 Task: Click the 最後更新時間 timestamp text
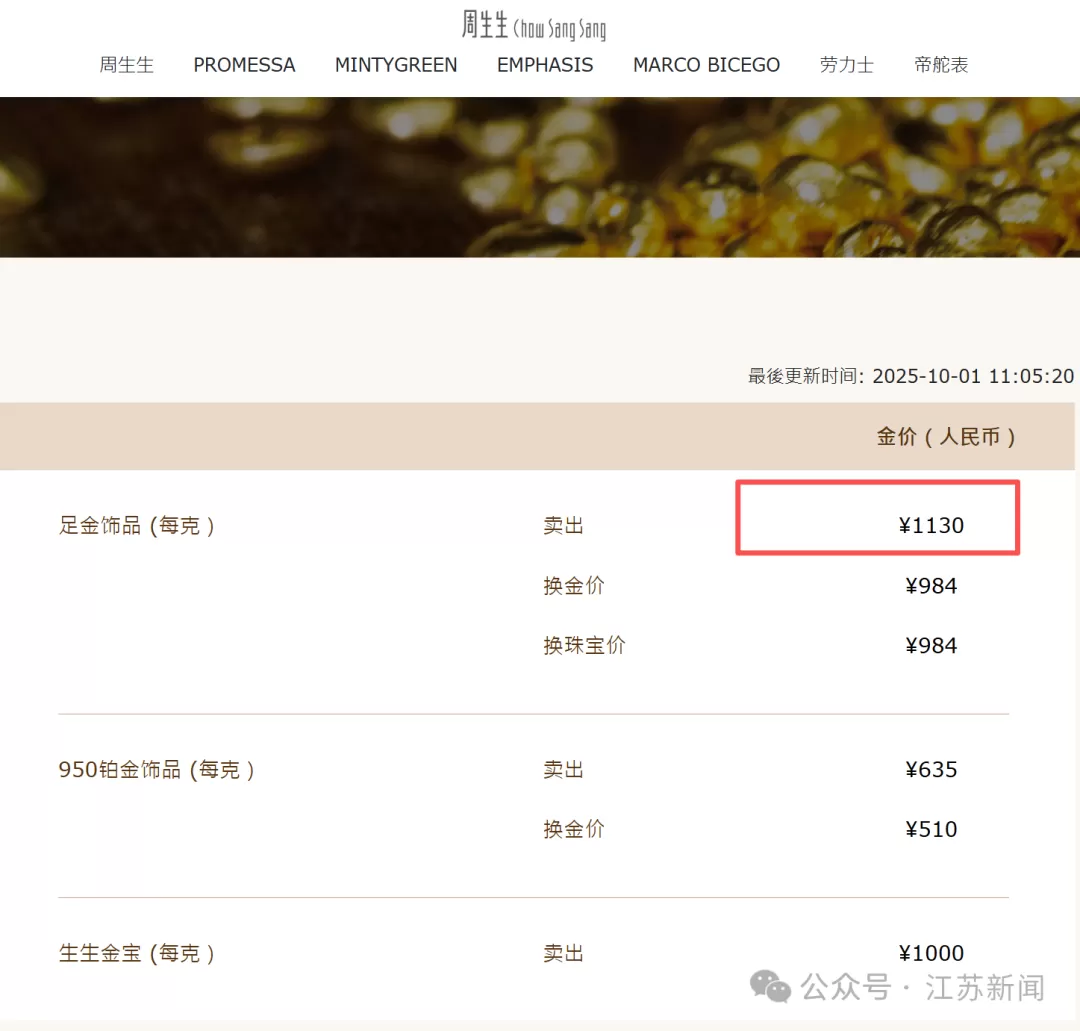[x=908, y=376]
